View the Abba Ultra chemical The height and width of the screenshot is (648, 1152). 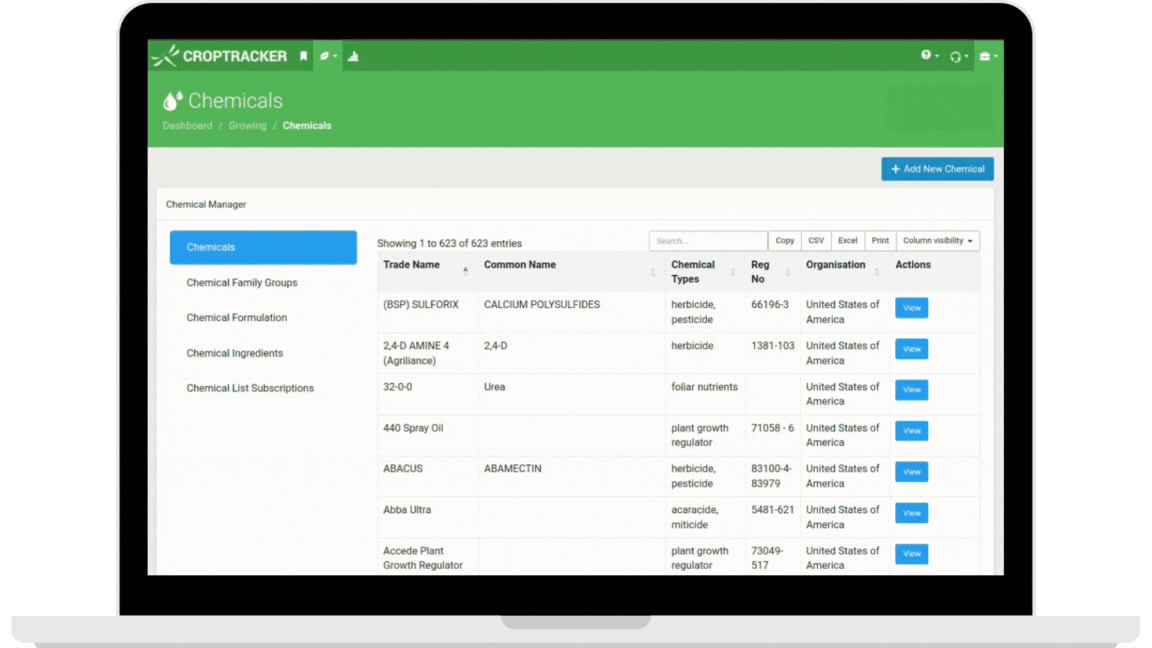tap(912, 513)
